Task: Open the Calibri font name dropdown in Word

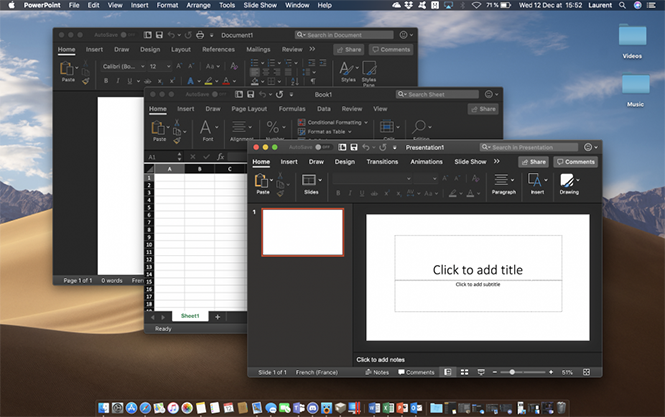Action: click(x=123, y=66)
